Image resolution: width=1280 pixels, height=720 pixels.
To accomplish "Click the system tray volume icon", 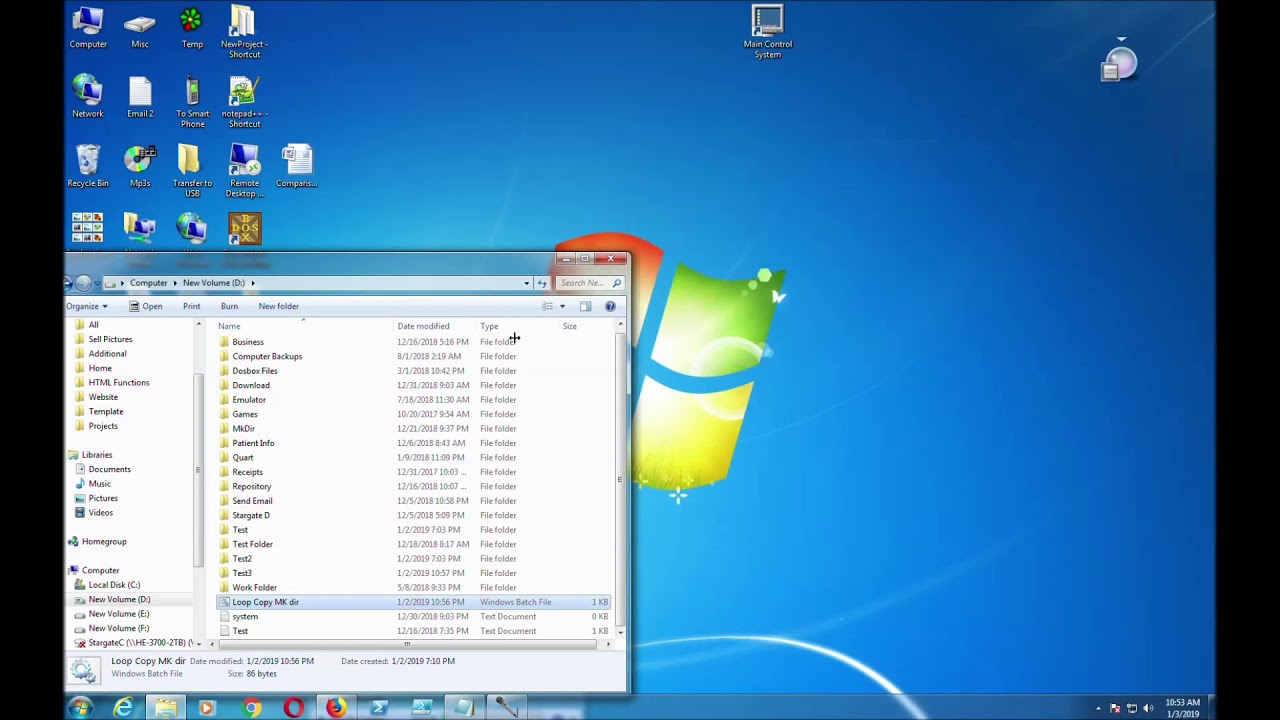I will pos(1148,708).
